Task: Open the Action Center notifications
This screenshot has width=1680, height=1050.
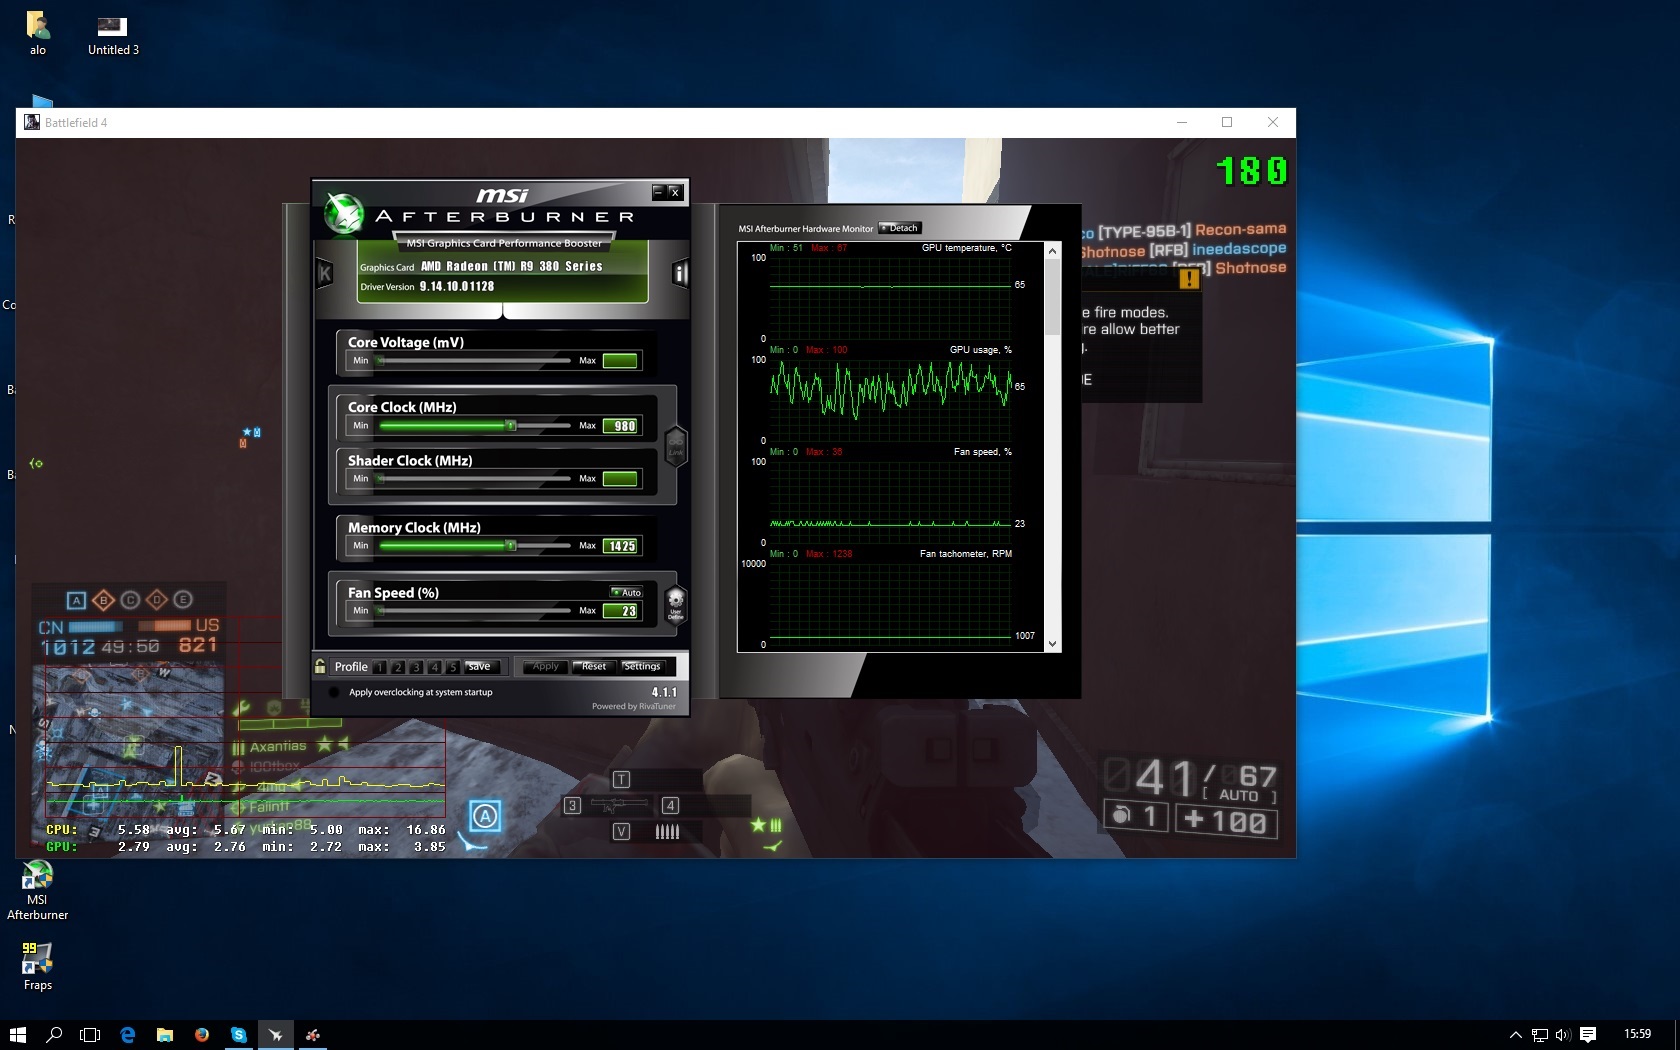Action: pyautogui.click(x=1588, y=1035)
